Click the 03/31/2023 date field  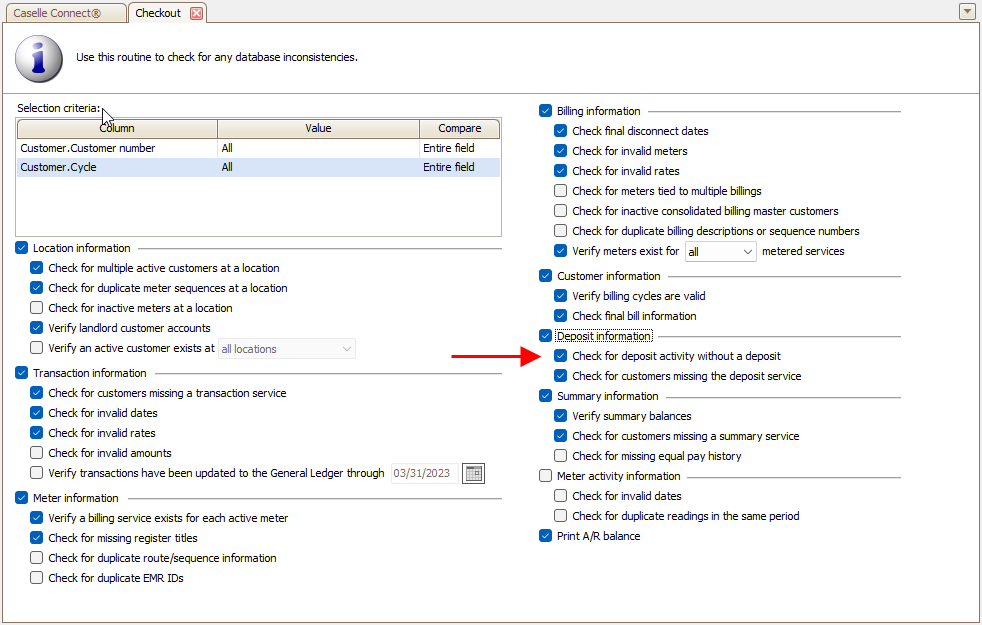tap(425, 473)
